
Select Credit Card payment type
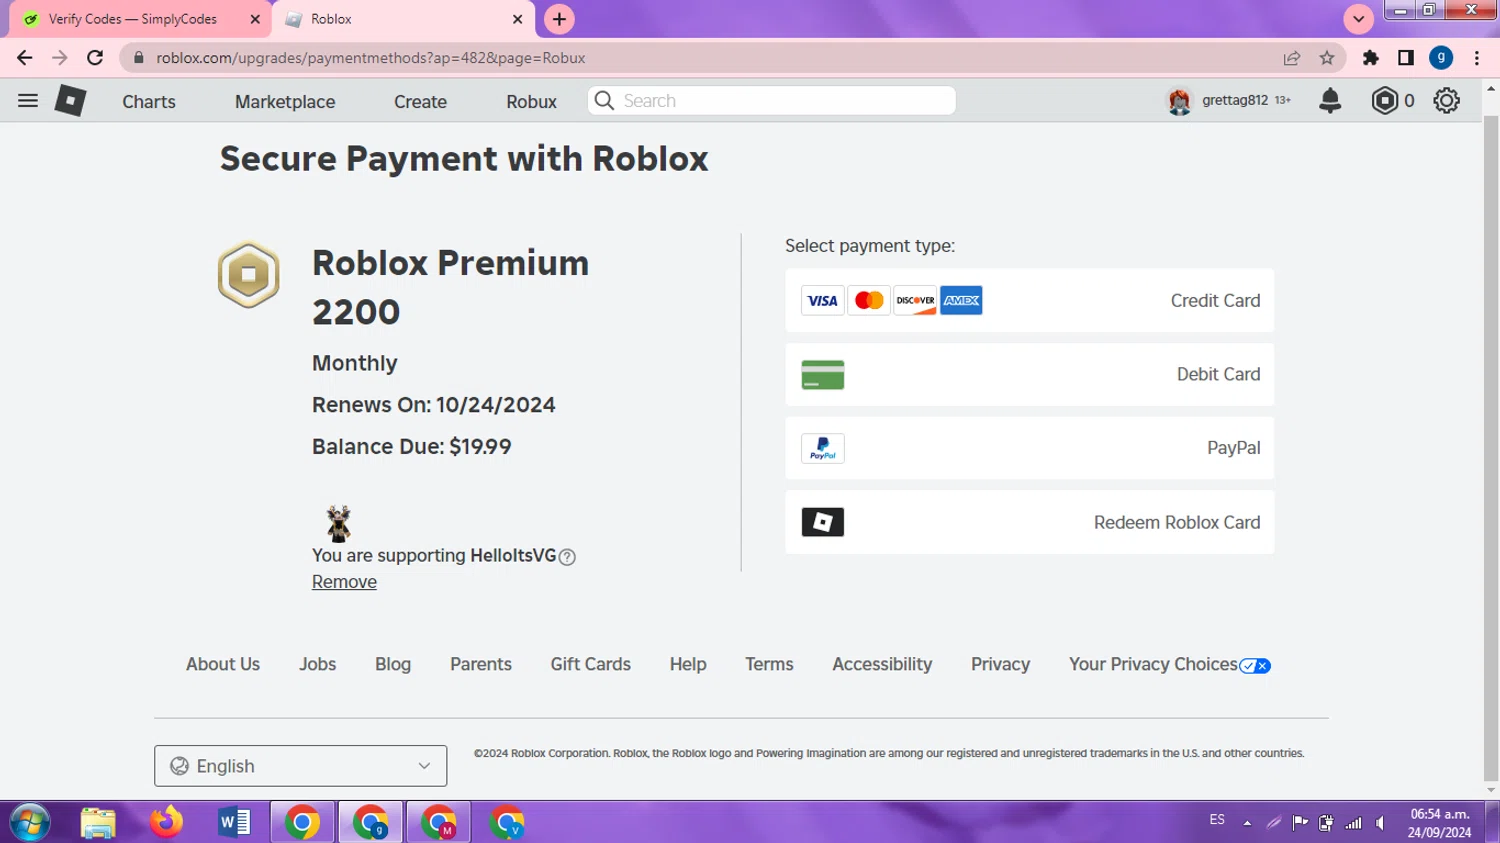coord(1029,301)
